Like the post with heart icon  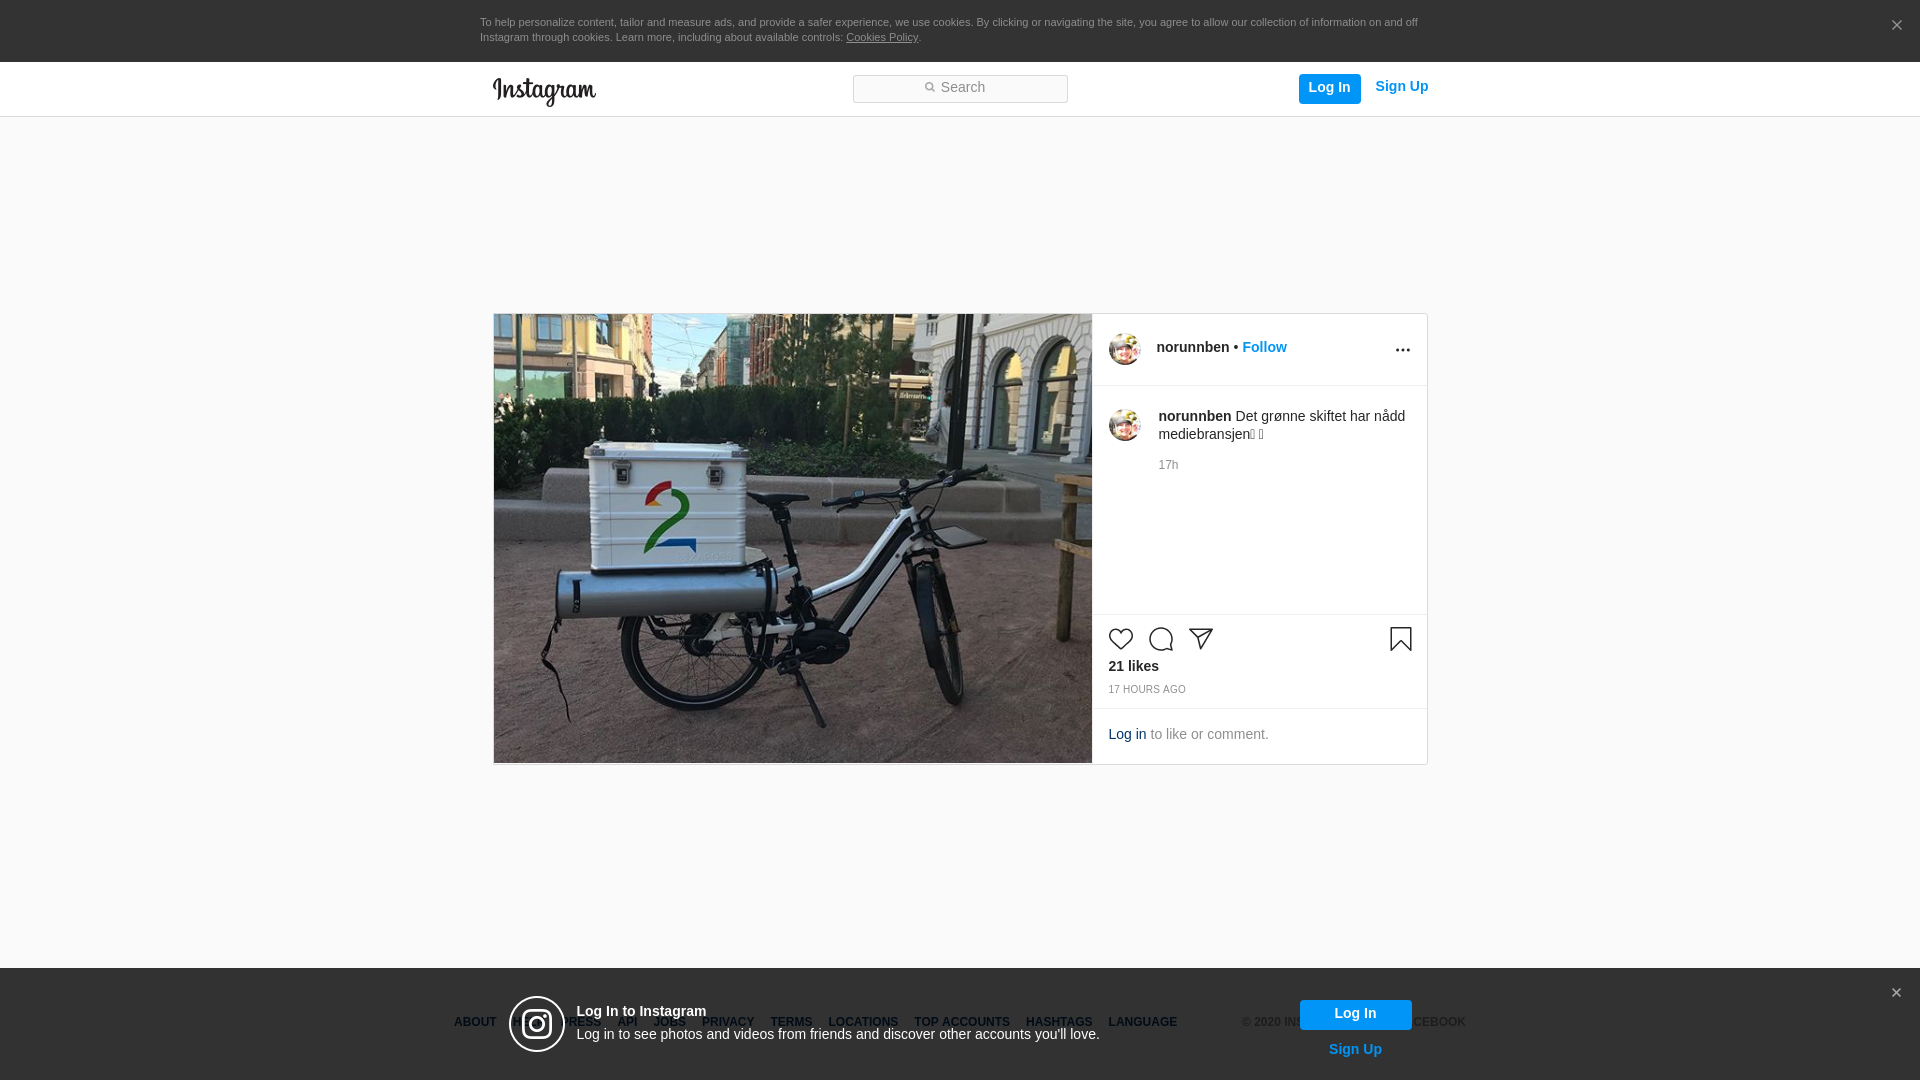point(1120,639)
